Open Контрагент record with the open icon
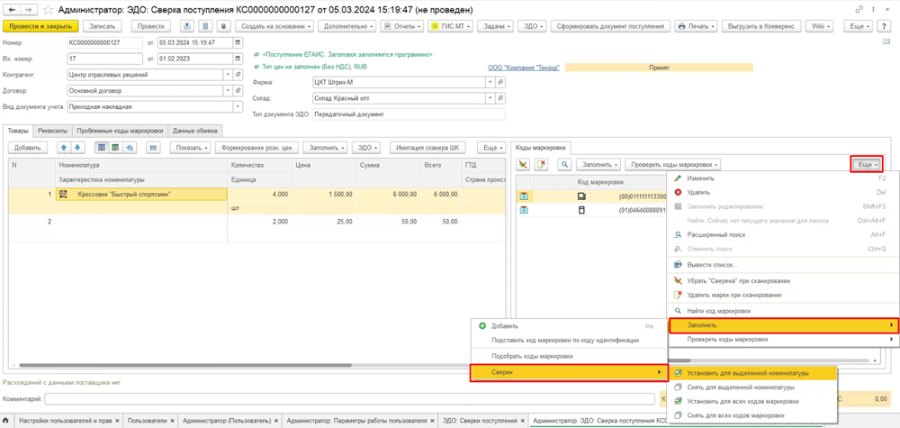Image resolution: width=900 pixels, height=428 pixels. click(x=238, y=75)
